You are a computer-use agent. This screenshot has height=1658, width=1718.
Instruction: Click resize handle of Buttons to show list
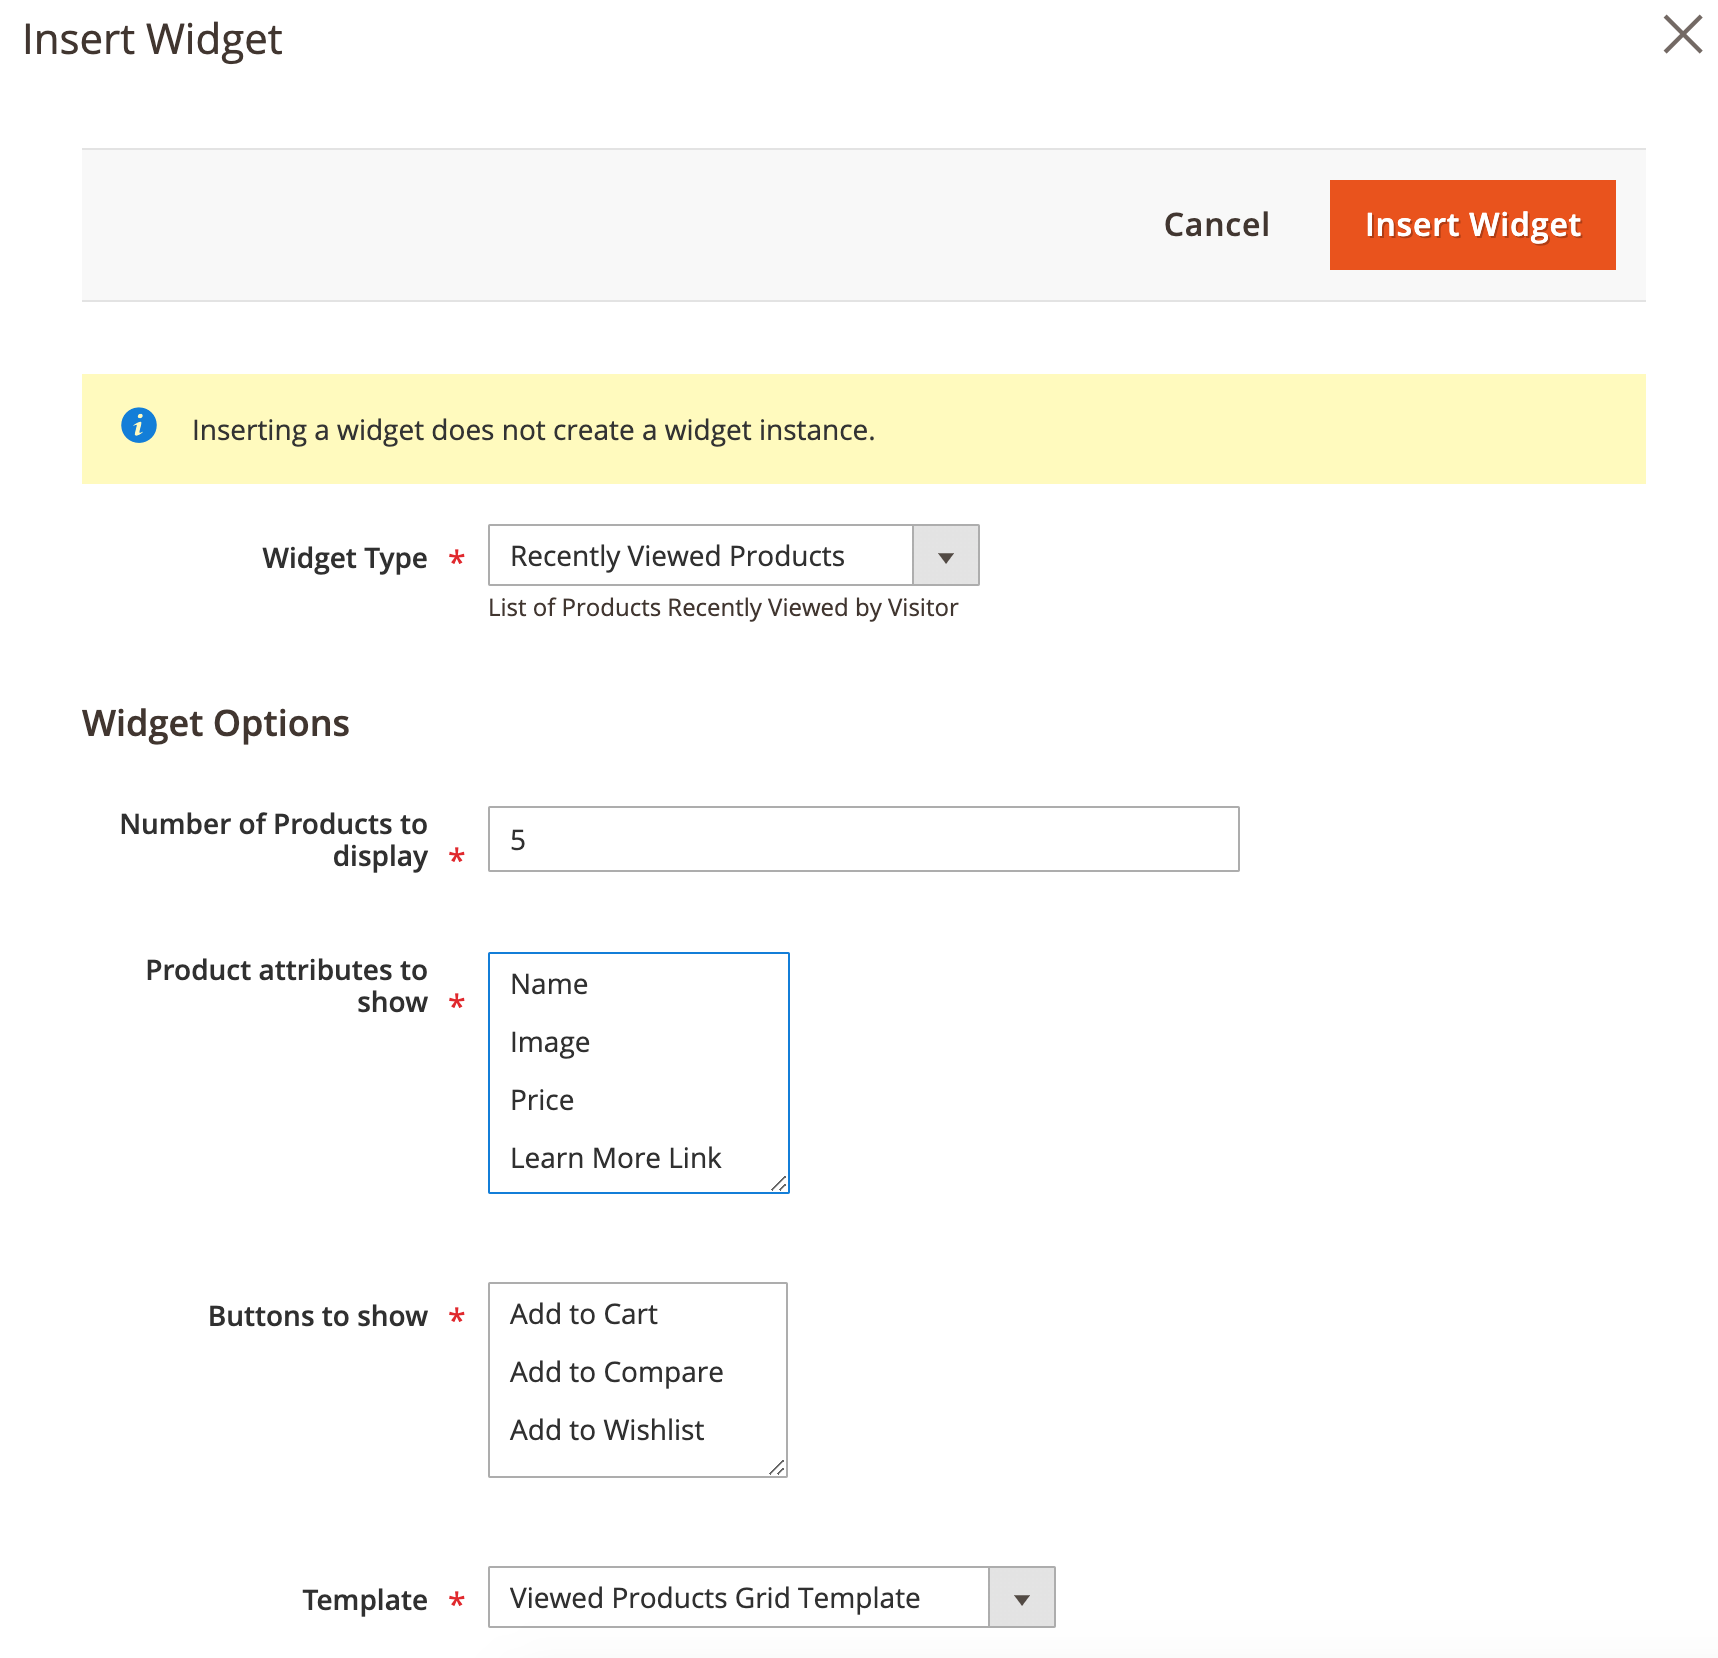pos(777,1467)
